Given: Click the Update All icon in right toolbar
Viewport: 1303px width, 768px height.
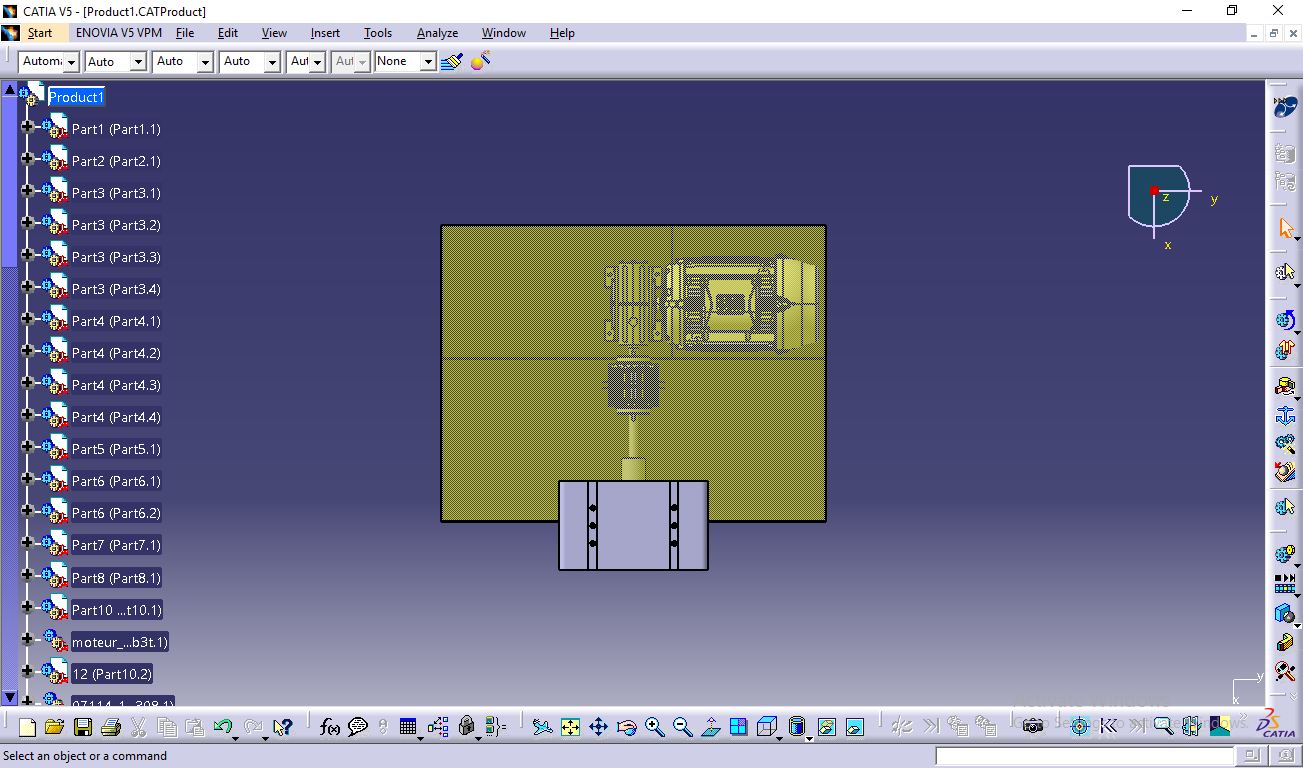Looking at the screenshot, I should click(x=1286, y=320).
